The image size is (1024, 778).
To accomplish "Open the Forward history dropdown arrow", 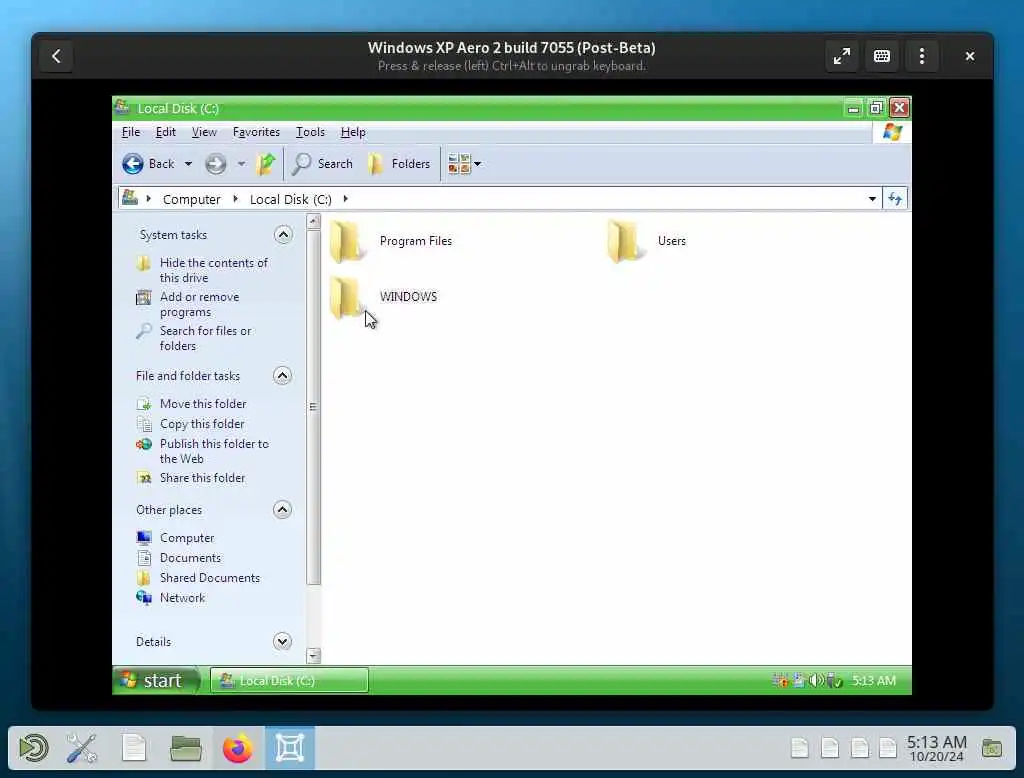I will point(242,164).
